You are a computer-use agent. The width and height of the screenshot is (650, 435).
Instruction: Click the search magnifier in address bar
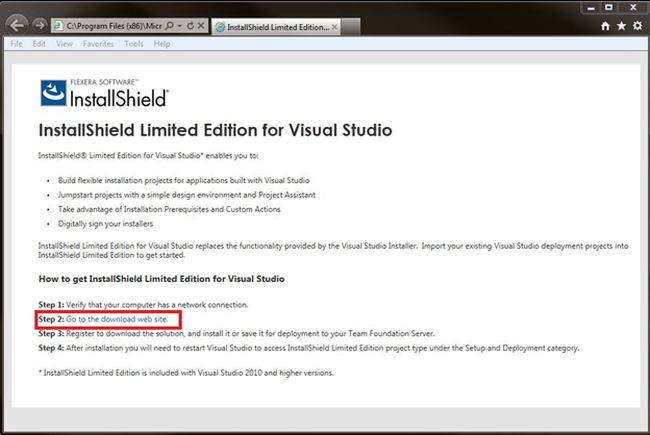click(169, 26)
